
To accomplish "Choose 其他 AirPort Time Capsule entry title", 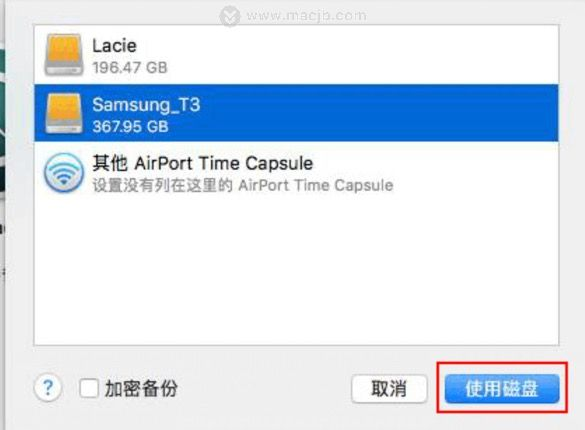I will click(203, 163).
